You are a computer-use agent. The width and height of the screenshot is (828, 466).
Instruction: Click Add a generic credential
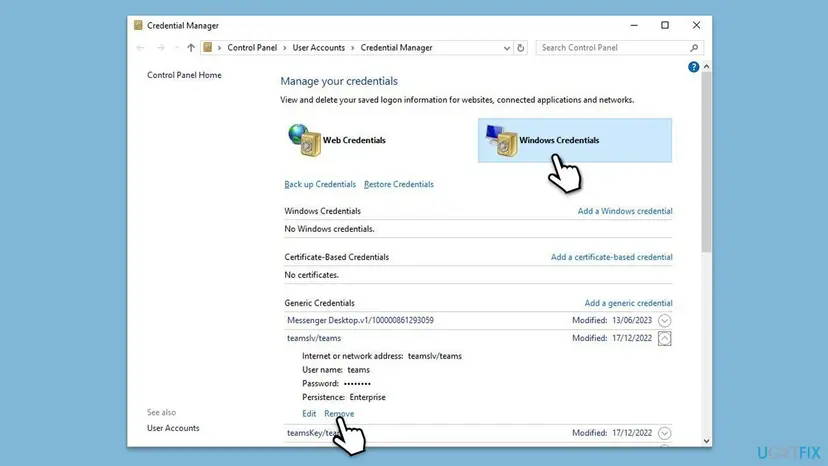click(628, 303)
